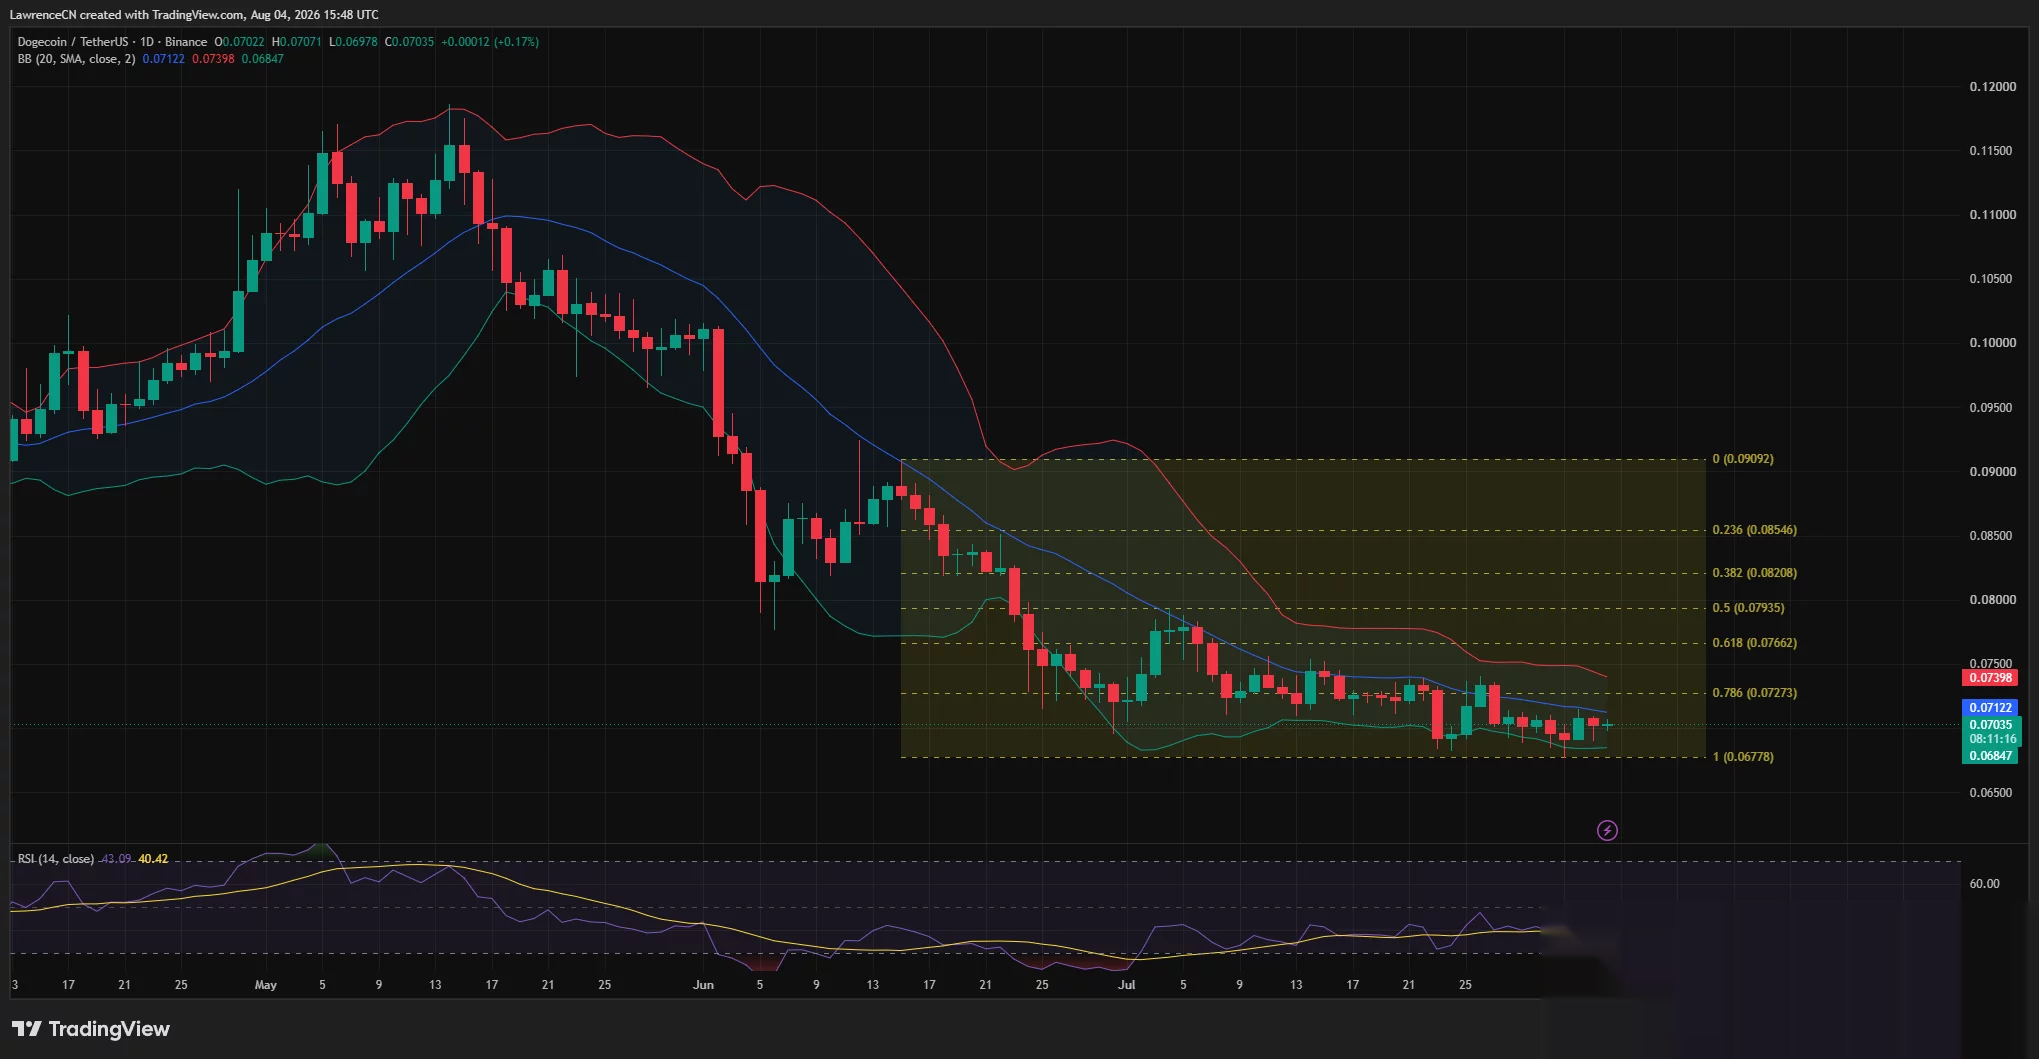Click the 0.11000 price axis label
The height and width of the screenshot is (1059, 2039).
click(x=1993, y=215)
